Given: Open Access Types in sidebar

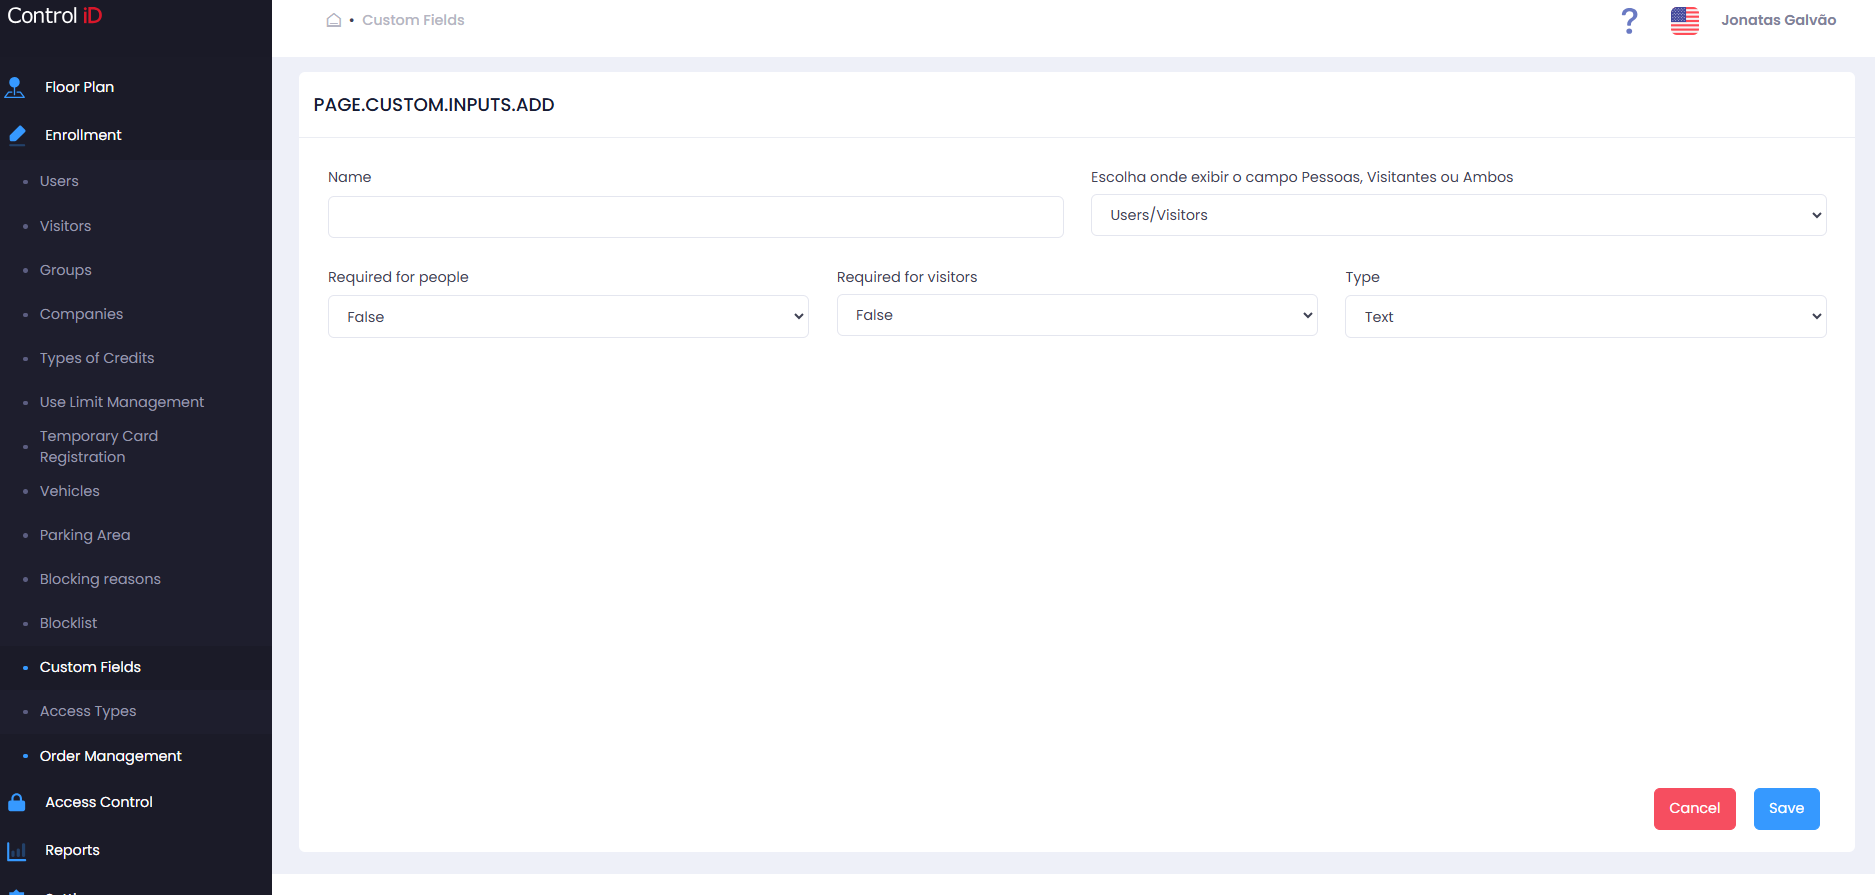Looking at the screenshot, I should pos(88,711).
